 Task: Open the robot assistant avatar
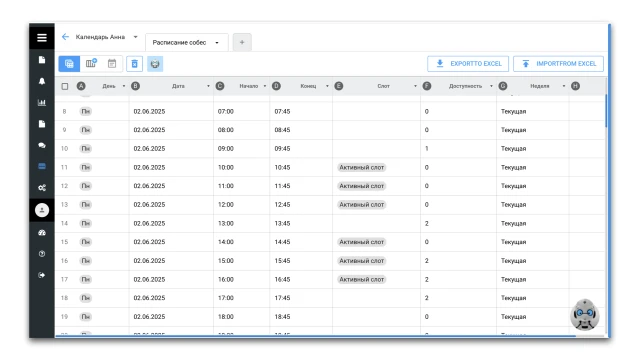tap(584, 315)
